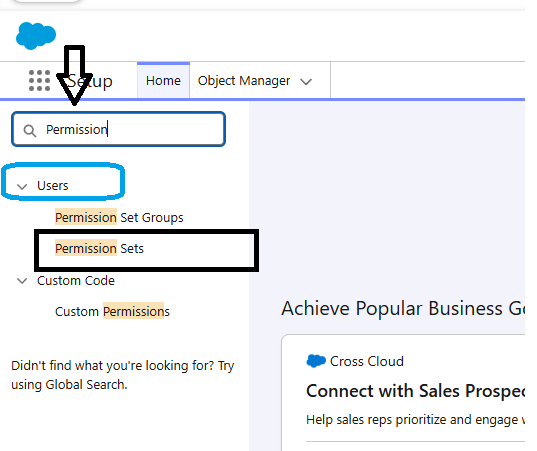This screenshot has height=451, width=537.
Task: Open the dropdown arrow beside Object Manager
Action: (306, 82)
